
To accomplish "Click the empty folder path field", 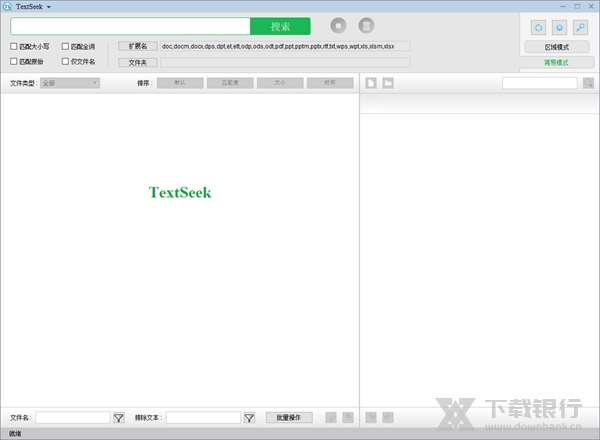I will 285,62.
